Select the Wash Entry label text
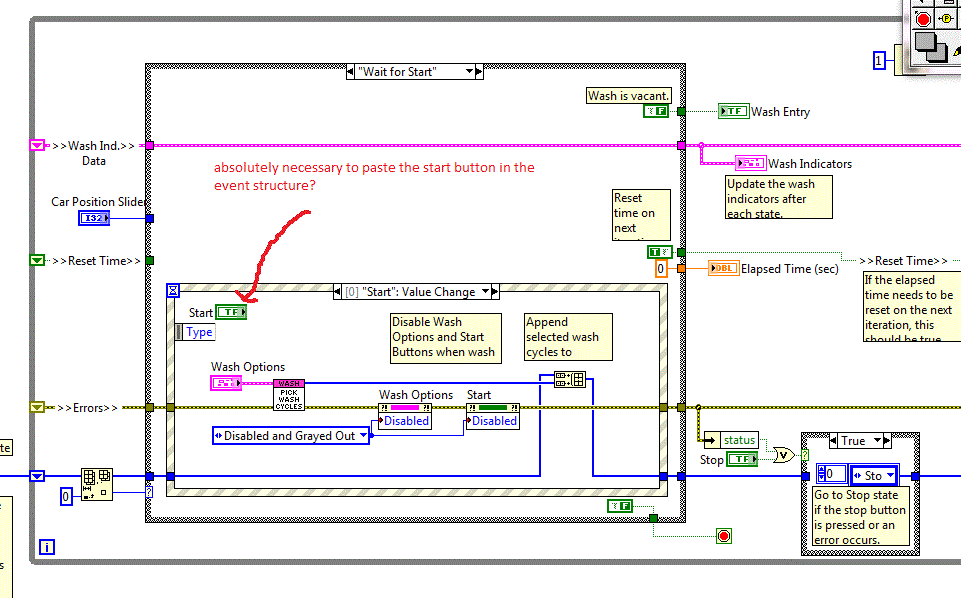The image size is (961, 598). pyautogui.click(x=780, y=112)
